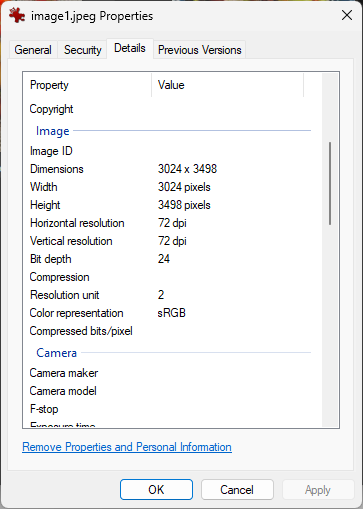Click the Value column header
The height and width of the screenshot is (509, 363).
(228, 85)
